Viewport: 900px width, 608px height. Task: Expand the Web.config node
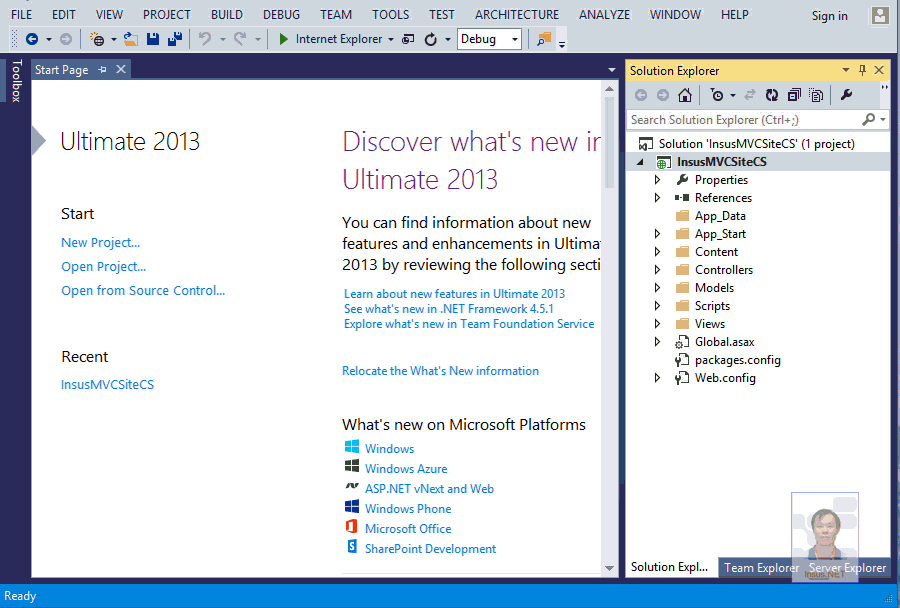click(657, 378)
